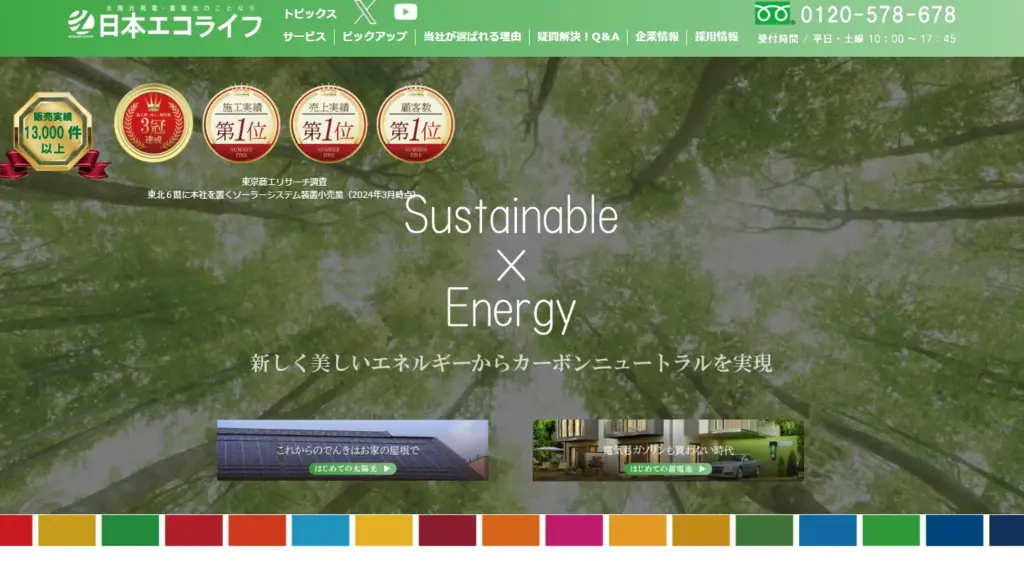Open the 疑問解決！Q&A navigation link

pyautogui.click(x=578, y=37)
